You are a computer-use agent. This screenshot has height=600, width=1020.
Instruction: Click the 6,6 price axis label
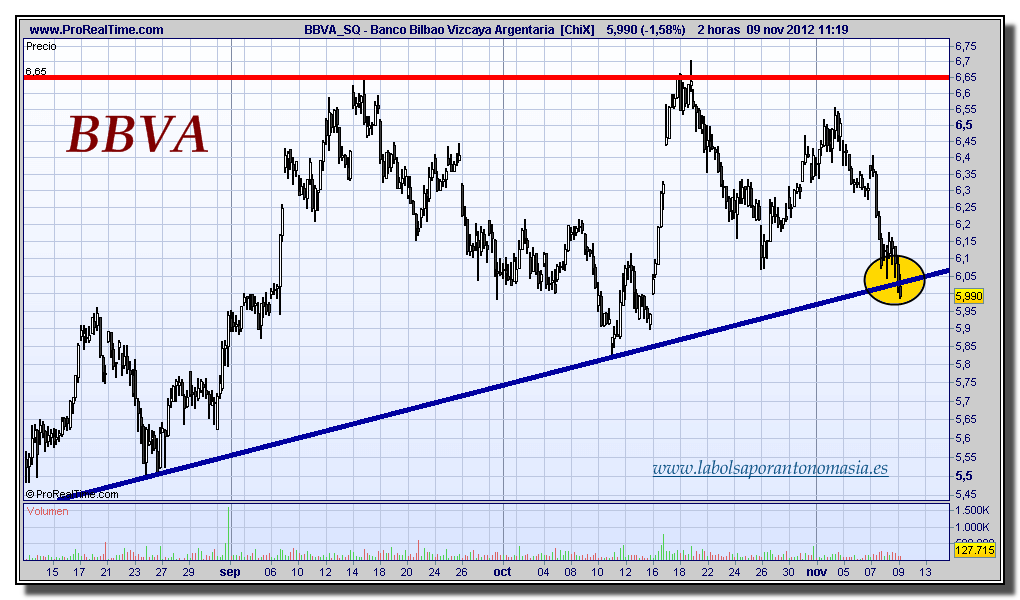click(x=963, y=93)
